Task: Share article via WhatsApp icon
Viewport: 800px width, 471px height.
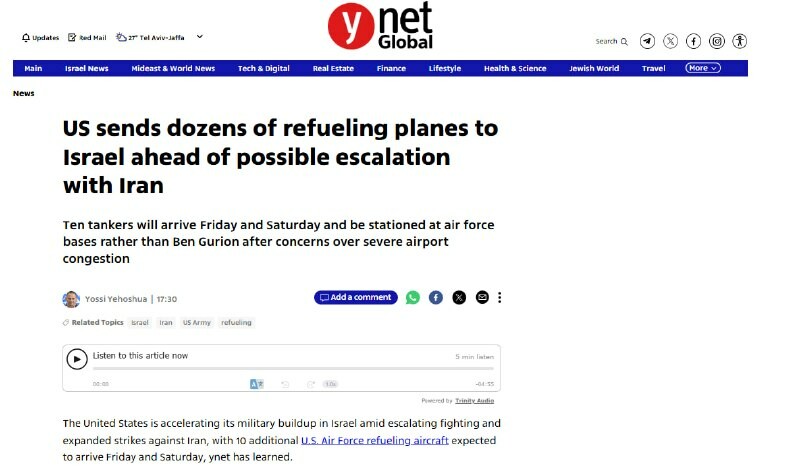Action: [x=413, y=298]
